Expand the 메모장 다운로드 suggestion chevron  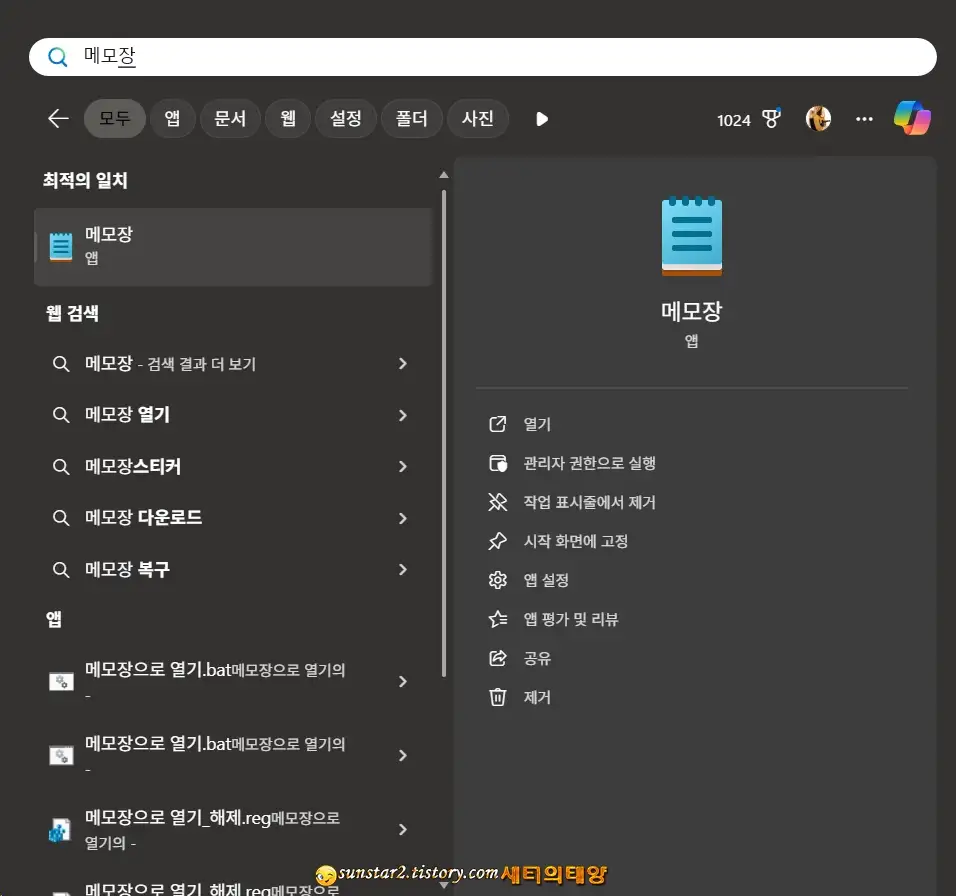tap(403, 518)
